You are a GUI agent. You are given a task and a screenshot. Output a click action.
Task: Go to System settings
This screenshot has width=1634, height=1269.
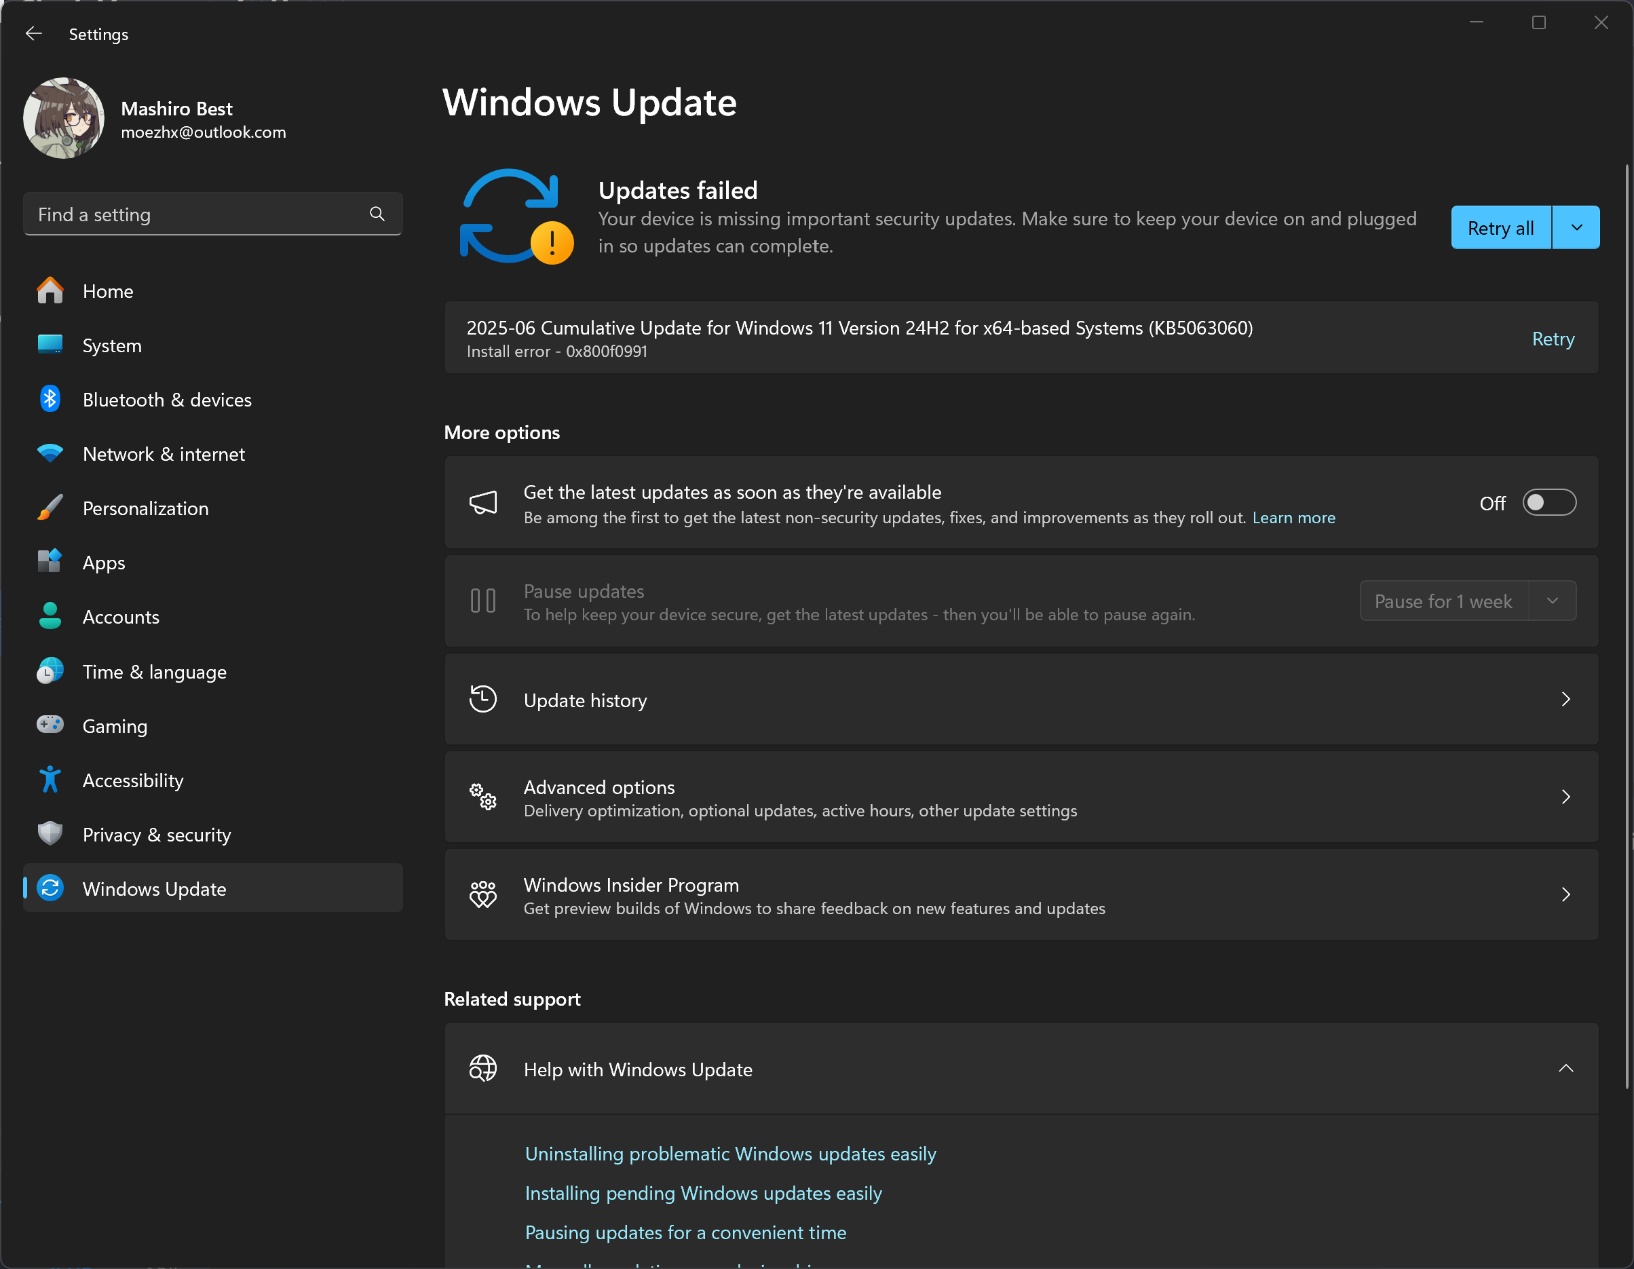pos(212,345)
